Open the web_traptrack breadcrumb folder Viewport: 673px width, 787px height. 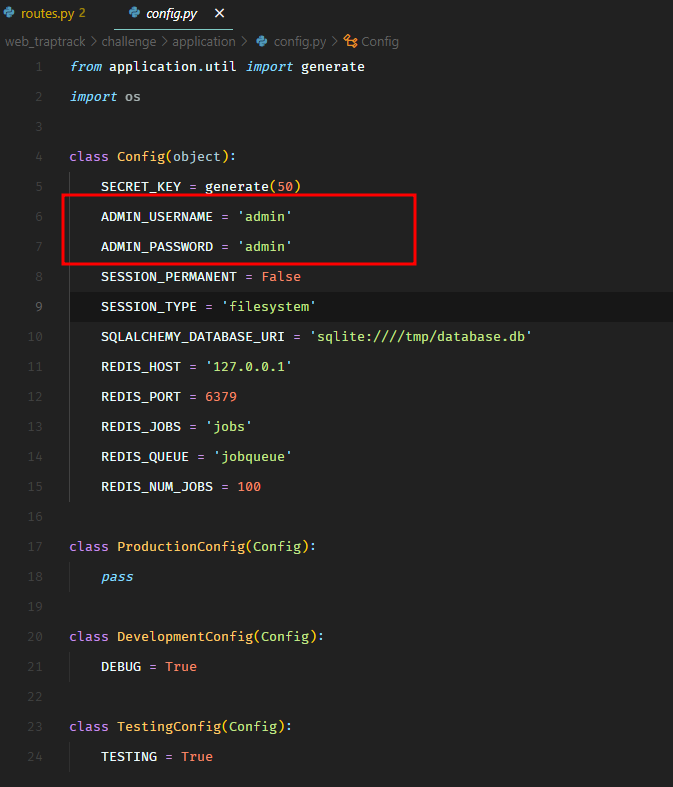(50, 41)
